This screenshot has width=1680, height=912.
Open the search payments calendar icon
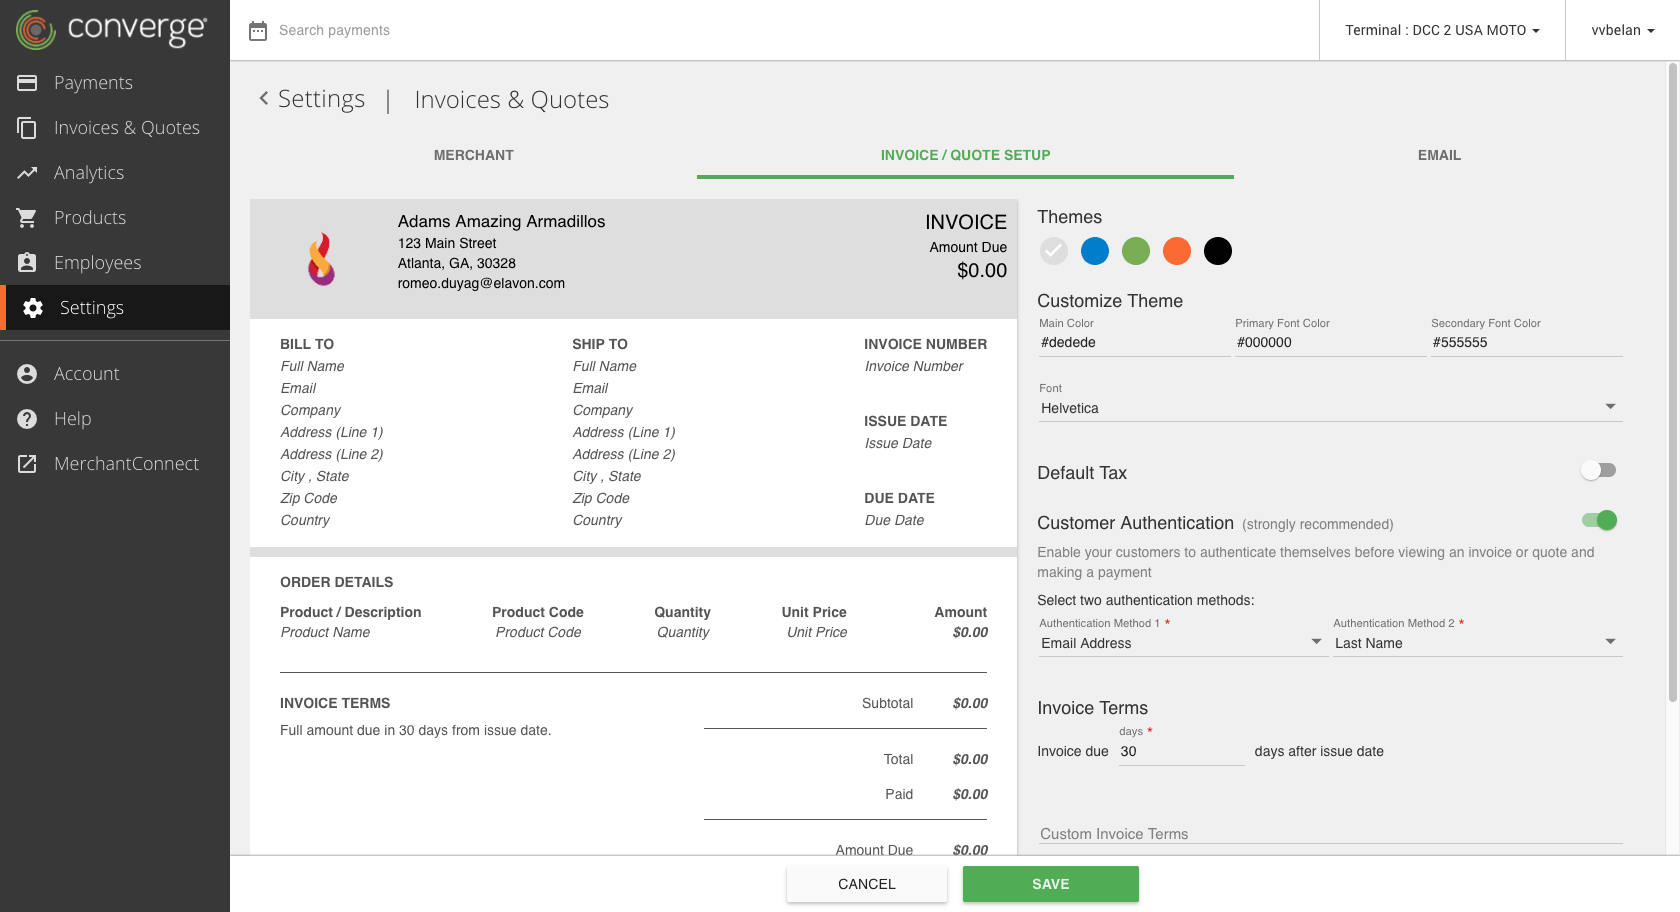point(258,30)
